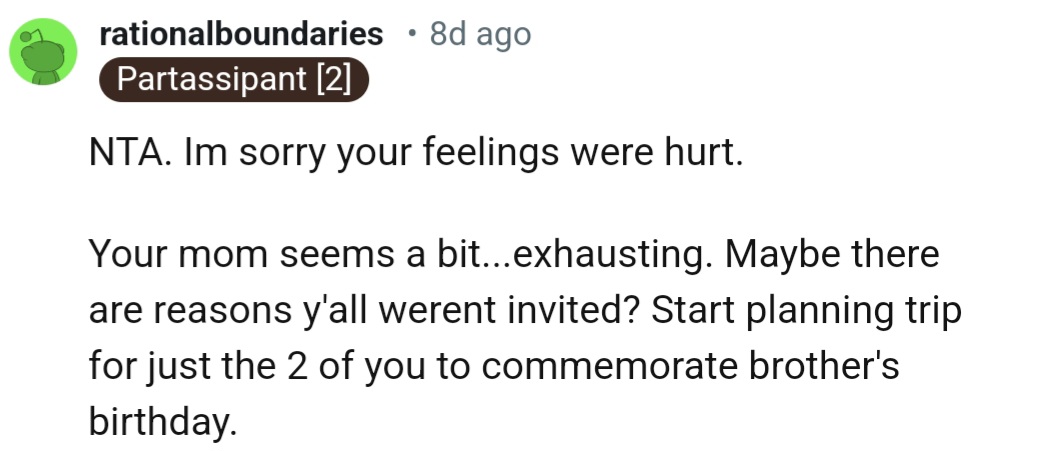The width and height of the screenshot is (1044, 451).
Task: Click the "8d ago" comment timestamp
Action: click(x=479, y=34)
